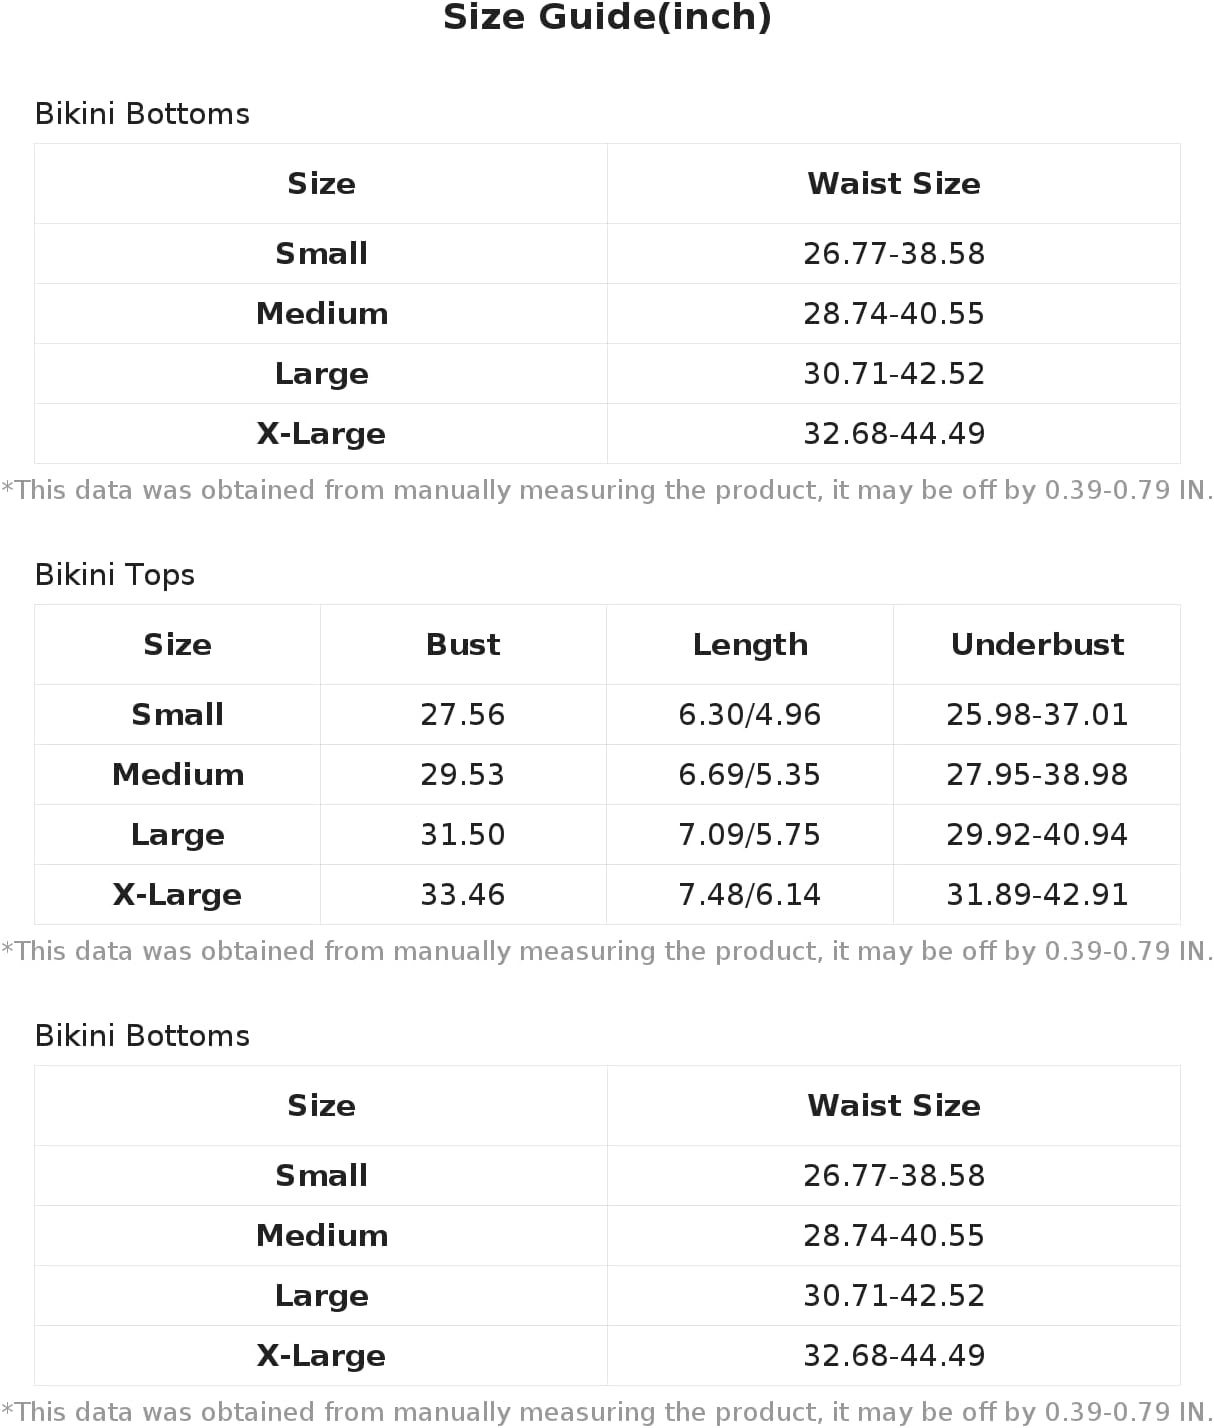Viewport: 1214px width, 1428px height.
Task: Select the 32.68-44.49 value in last table
Action: pos(894,1356)
